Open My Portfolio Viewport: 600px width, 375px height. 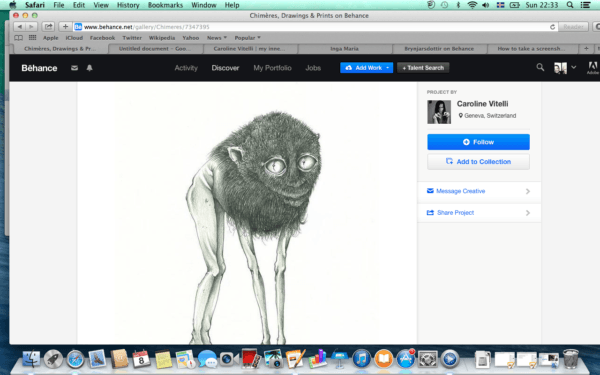coord(272,68)
